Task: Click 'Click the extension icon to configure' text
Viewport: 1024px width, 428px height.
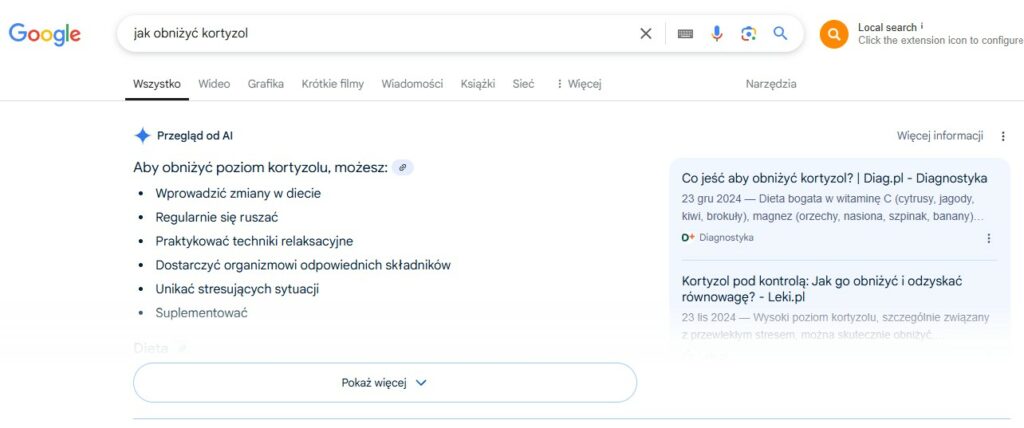Action: 940,41
